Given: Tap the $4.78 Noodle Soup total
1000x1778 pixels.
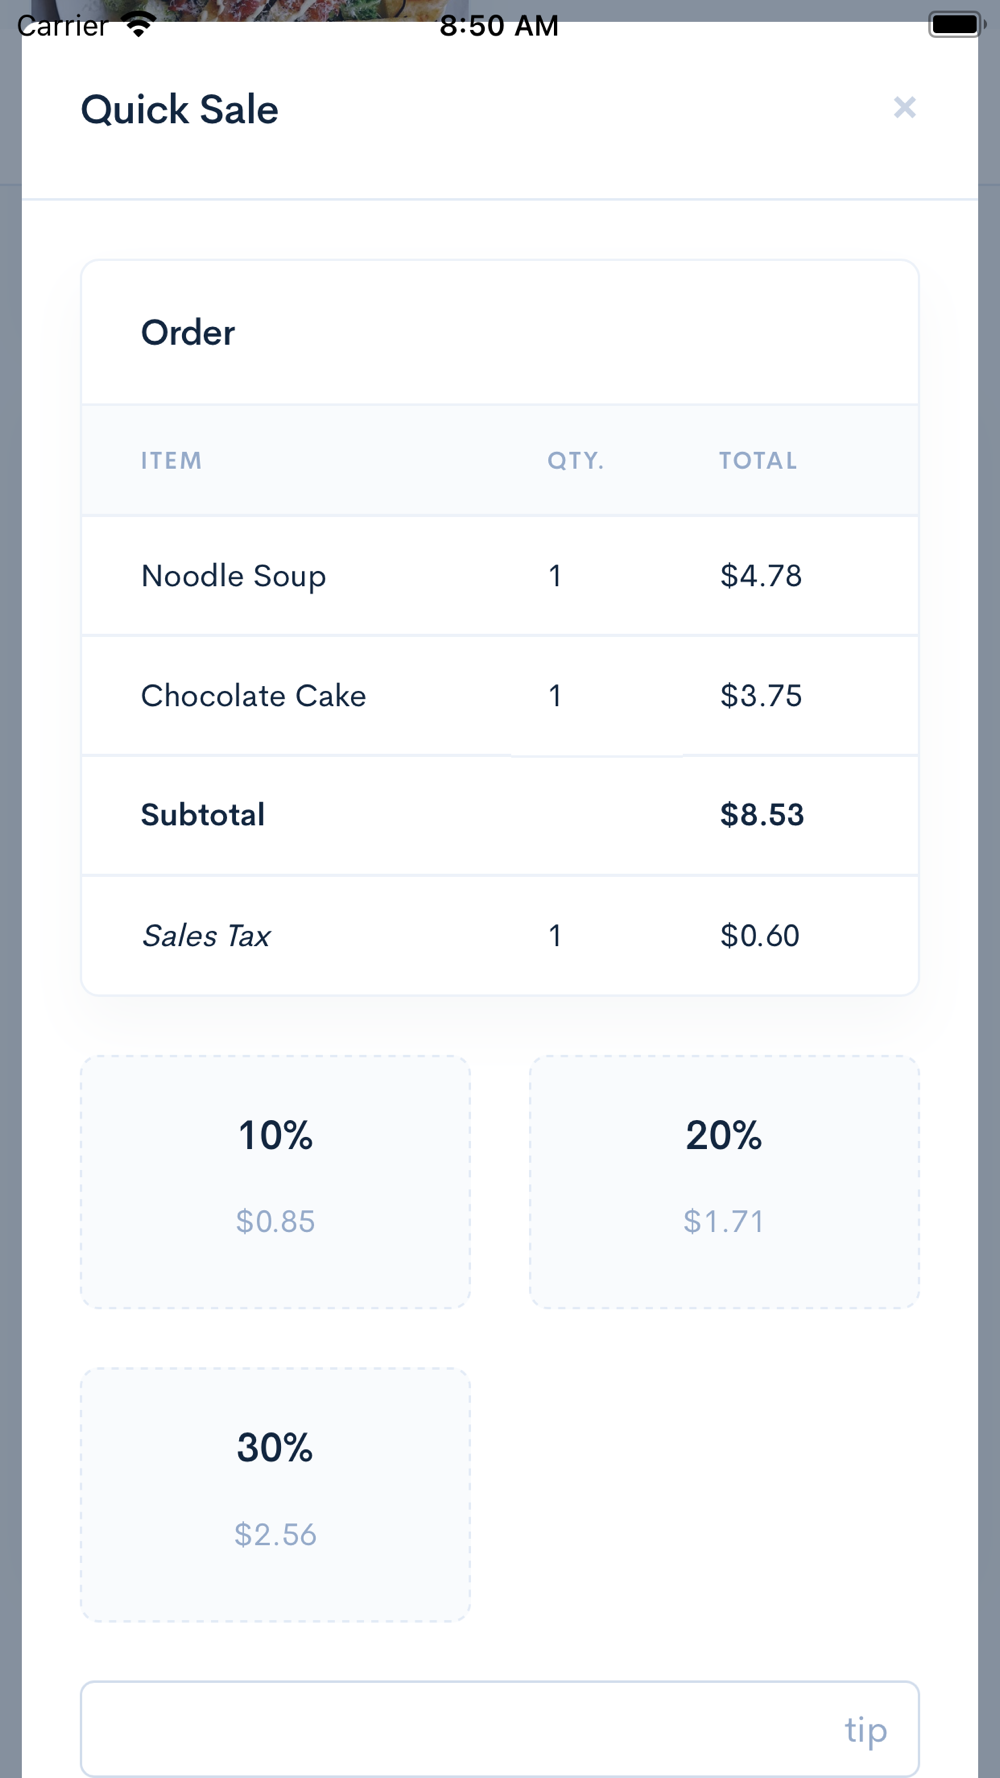Looking at the screenshot, I should (x=761, y=576).
